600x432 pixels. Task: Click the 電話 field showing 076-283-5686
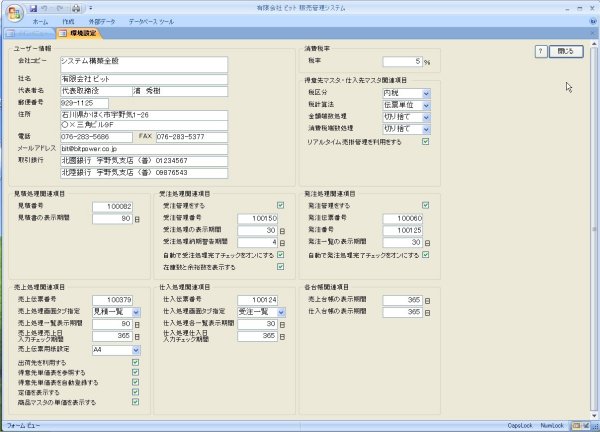pos(96,137)
